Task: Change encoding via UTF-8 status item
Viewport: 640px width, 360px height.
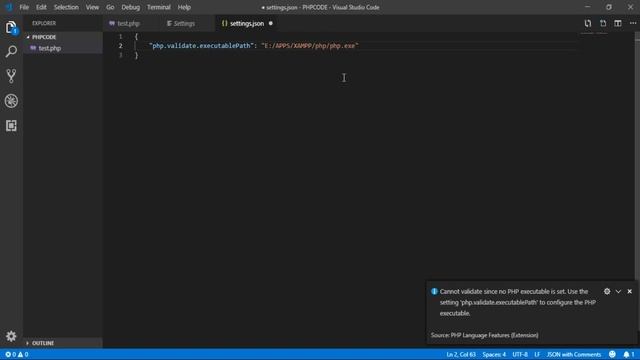Action: 520,354
